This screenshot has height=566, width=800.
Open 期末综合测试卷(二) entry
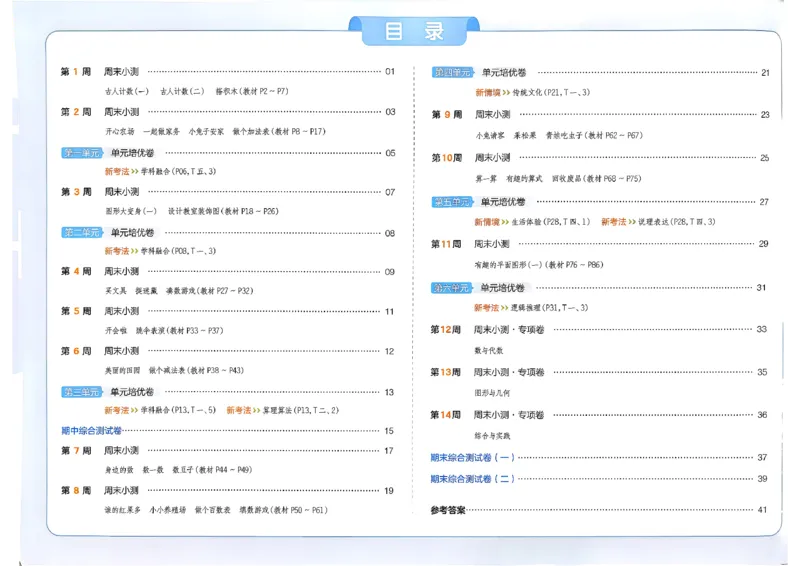click(x=599, y=479)
